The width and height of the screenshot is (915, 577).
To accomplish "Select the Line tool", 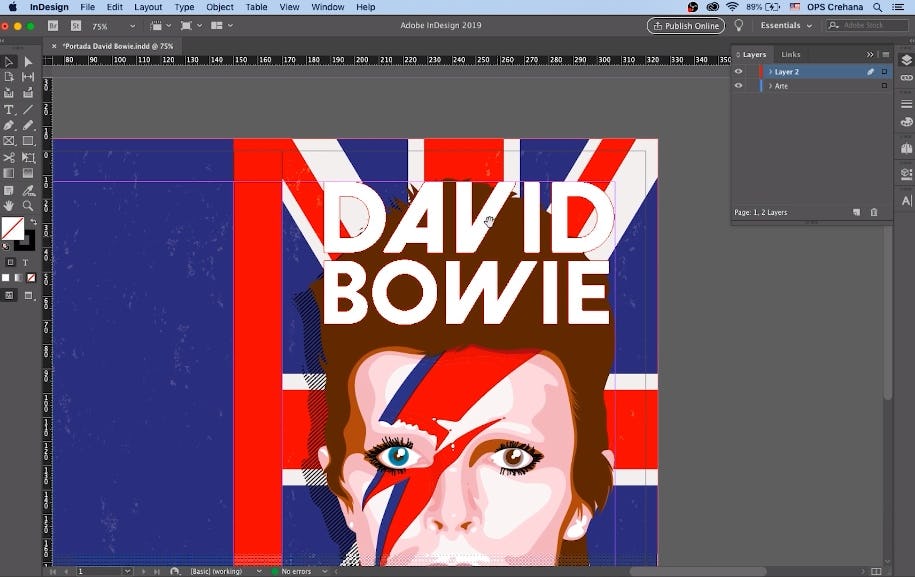I will tap(28, 110).
